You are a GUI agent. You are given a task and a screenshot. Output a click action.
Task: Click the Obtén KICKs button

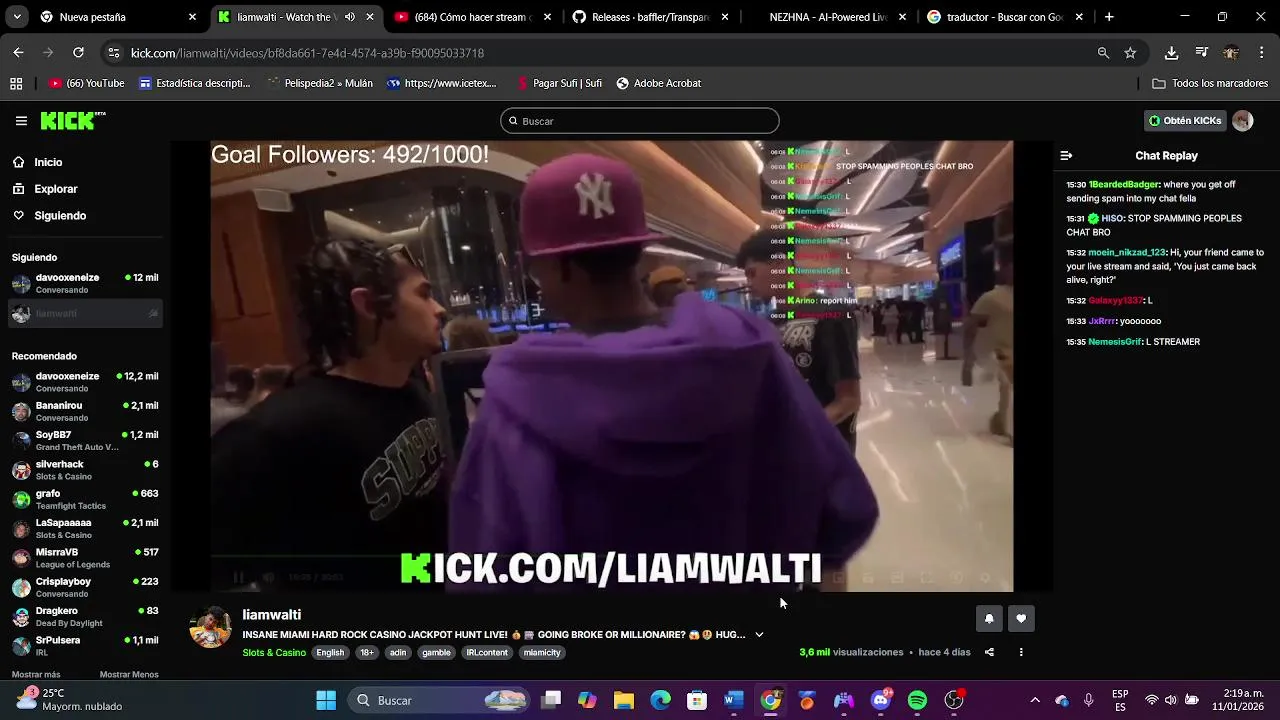coord(1185,121)
